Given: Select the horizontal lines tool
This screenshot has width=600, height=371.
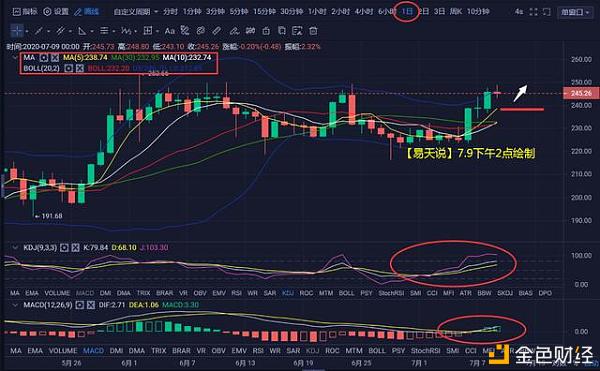Looking at the screenshot, I should point(104,31).
